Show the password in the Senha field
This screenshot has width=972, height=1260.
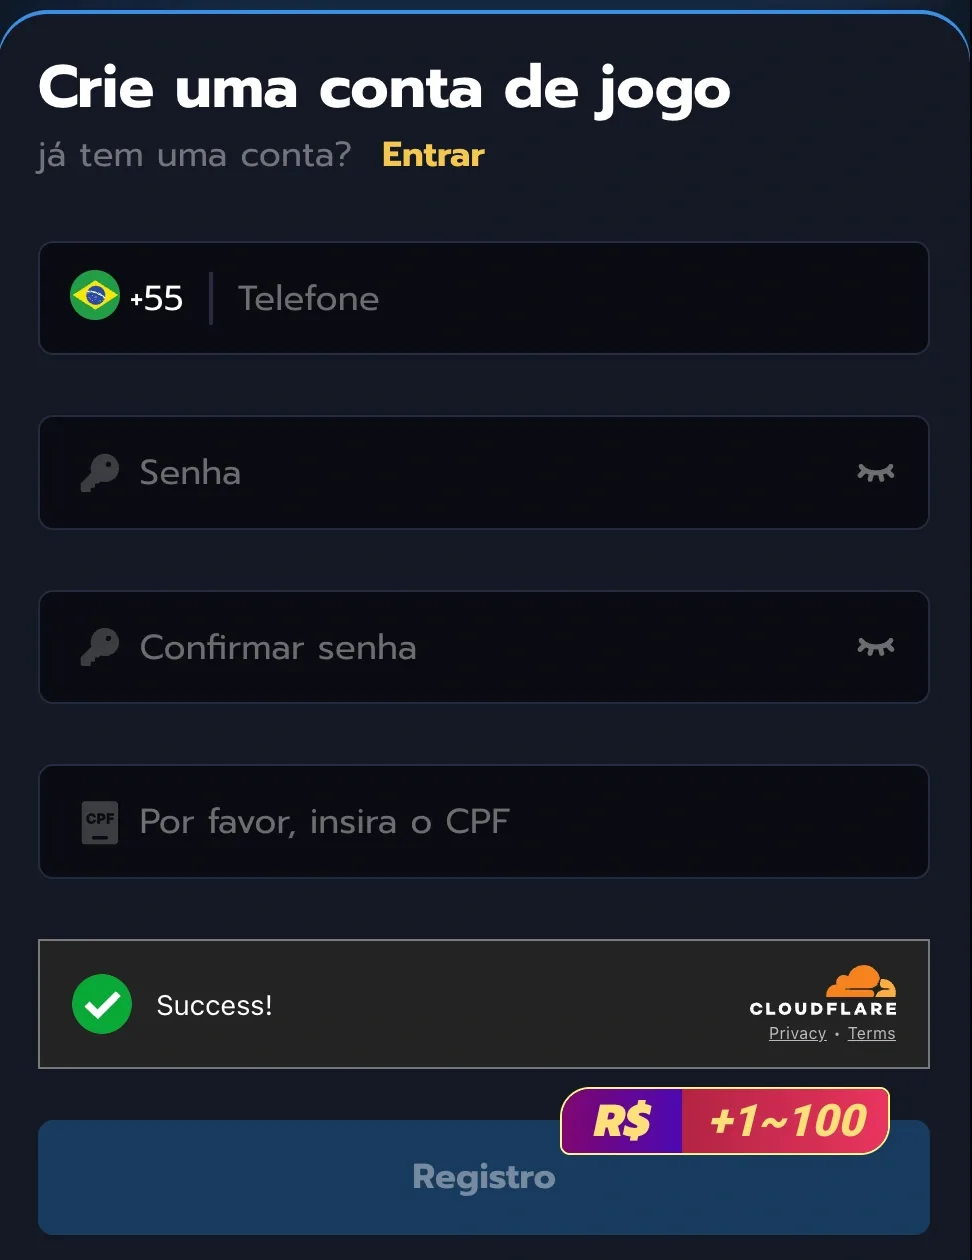point(876,472)
